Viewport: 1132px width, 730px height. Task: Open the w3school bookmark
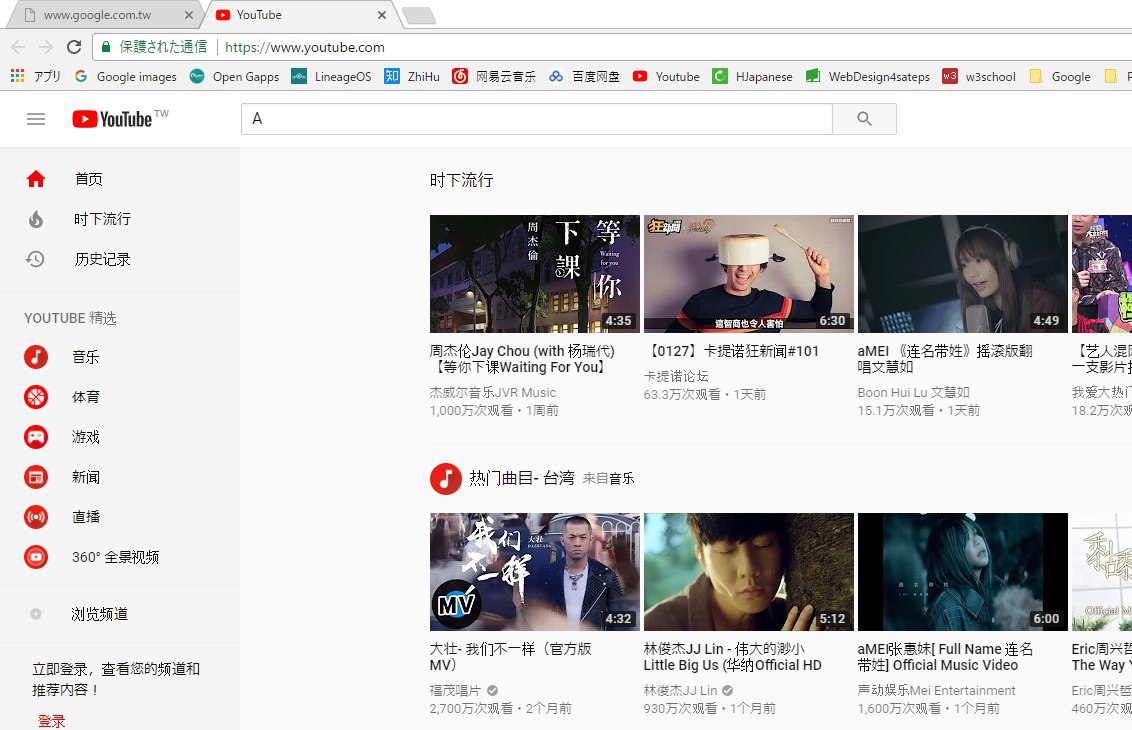point(979,76)
